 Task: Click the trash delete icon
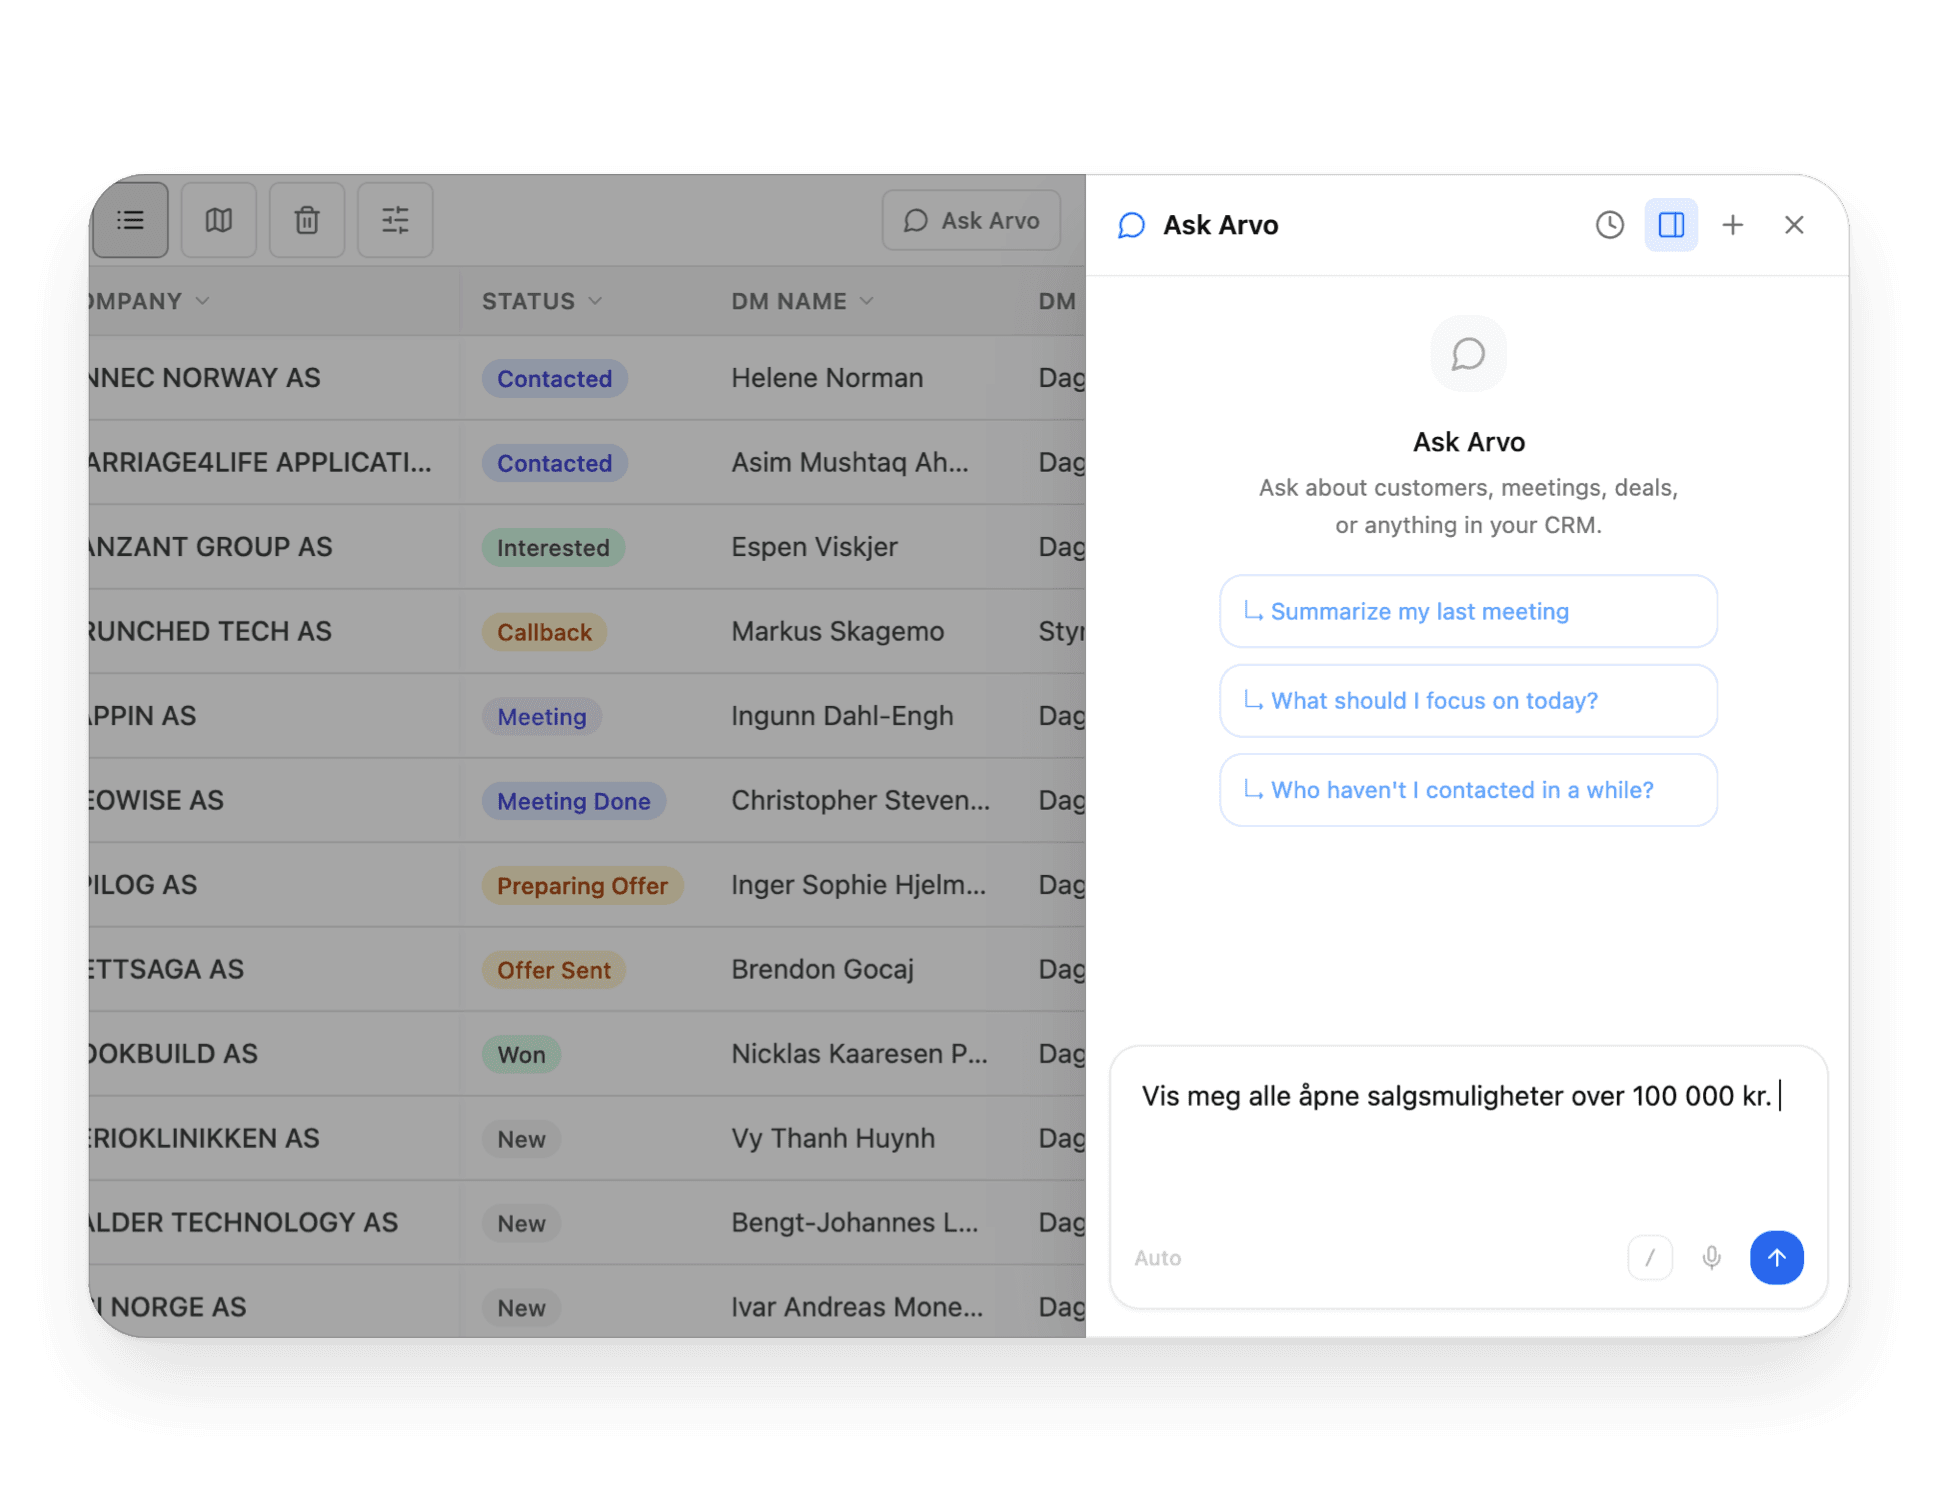[307, 220]
